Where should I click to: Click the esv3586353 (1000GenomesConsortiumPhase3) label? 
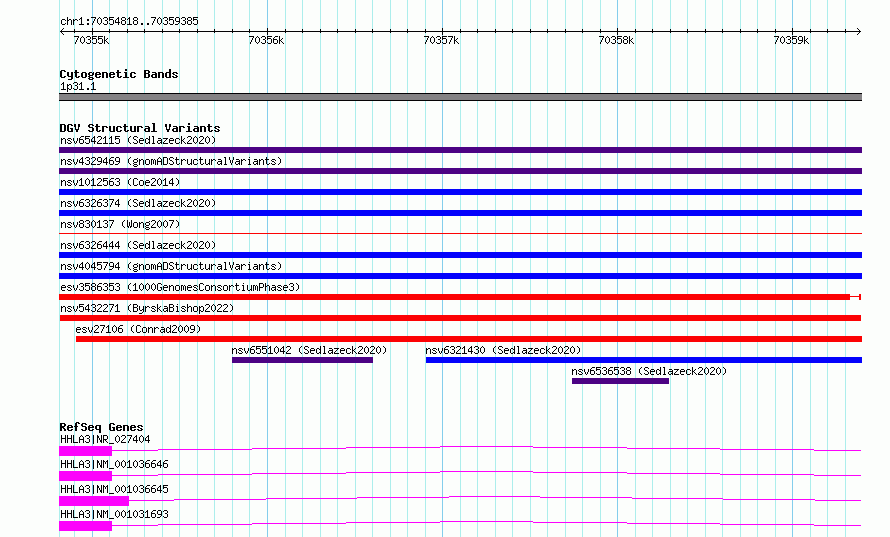[180, 287]
